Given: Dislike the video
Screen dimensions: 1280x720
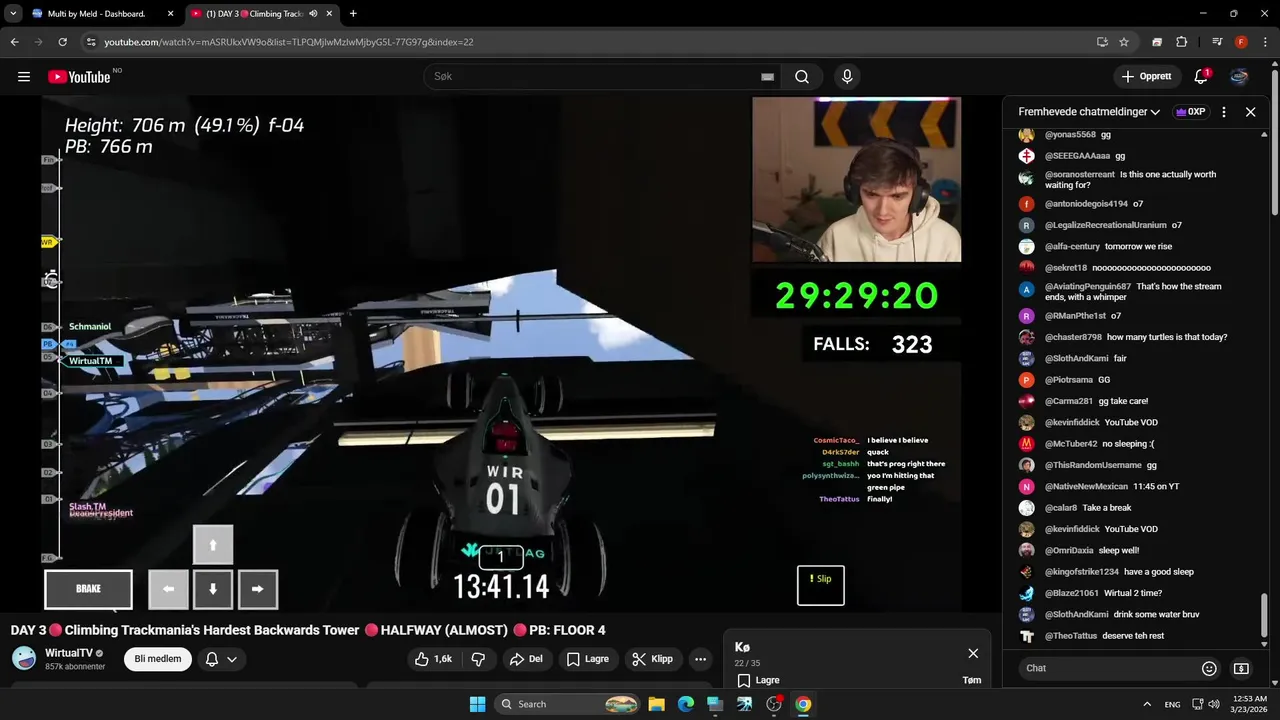Looking at the screenshot, I should click(478, 659).
